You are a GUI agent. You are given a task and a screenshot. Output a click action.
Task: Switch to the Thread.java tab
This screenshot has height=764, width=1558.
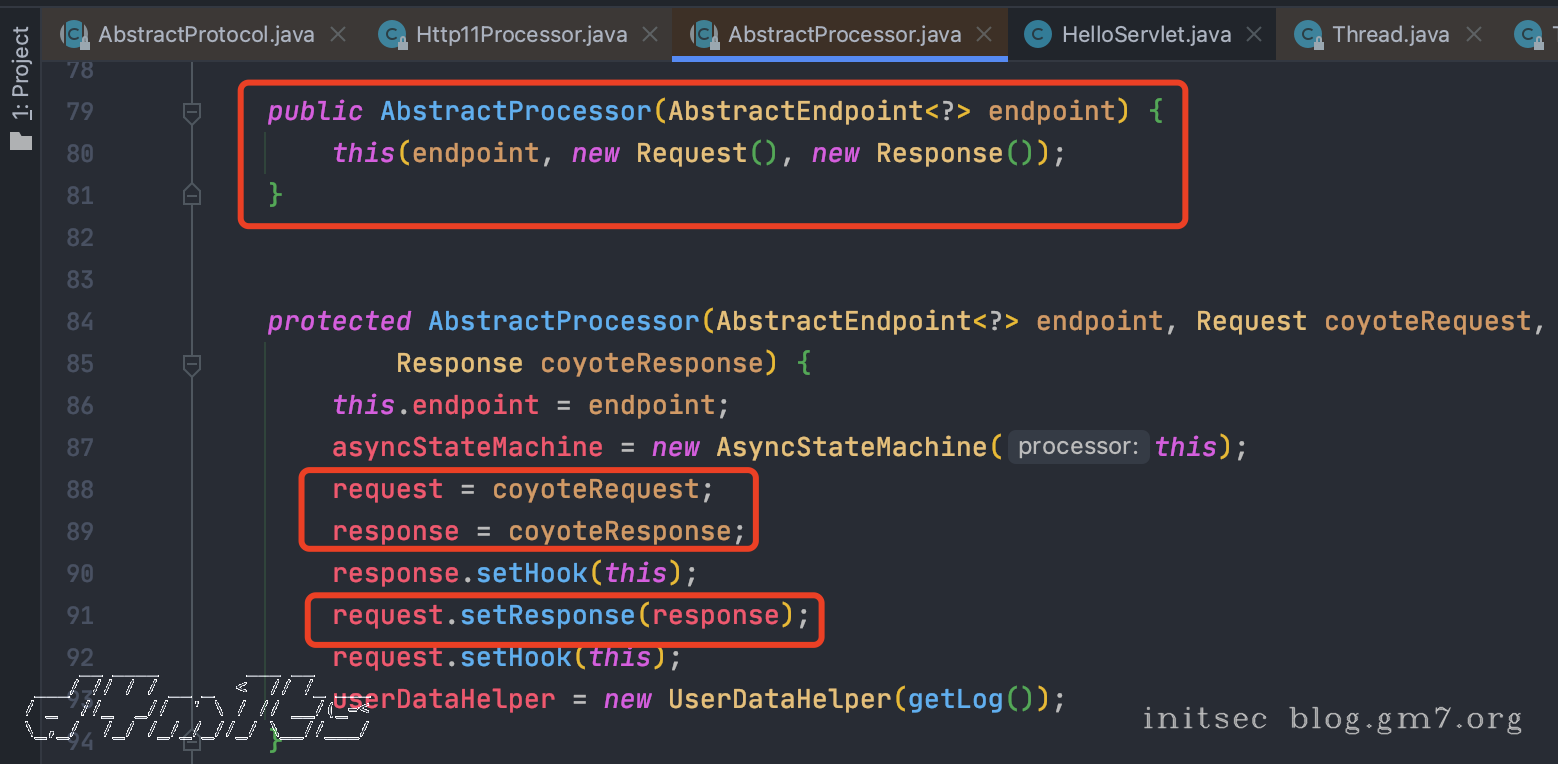tap(1390, 35)
